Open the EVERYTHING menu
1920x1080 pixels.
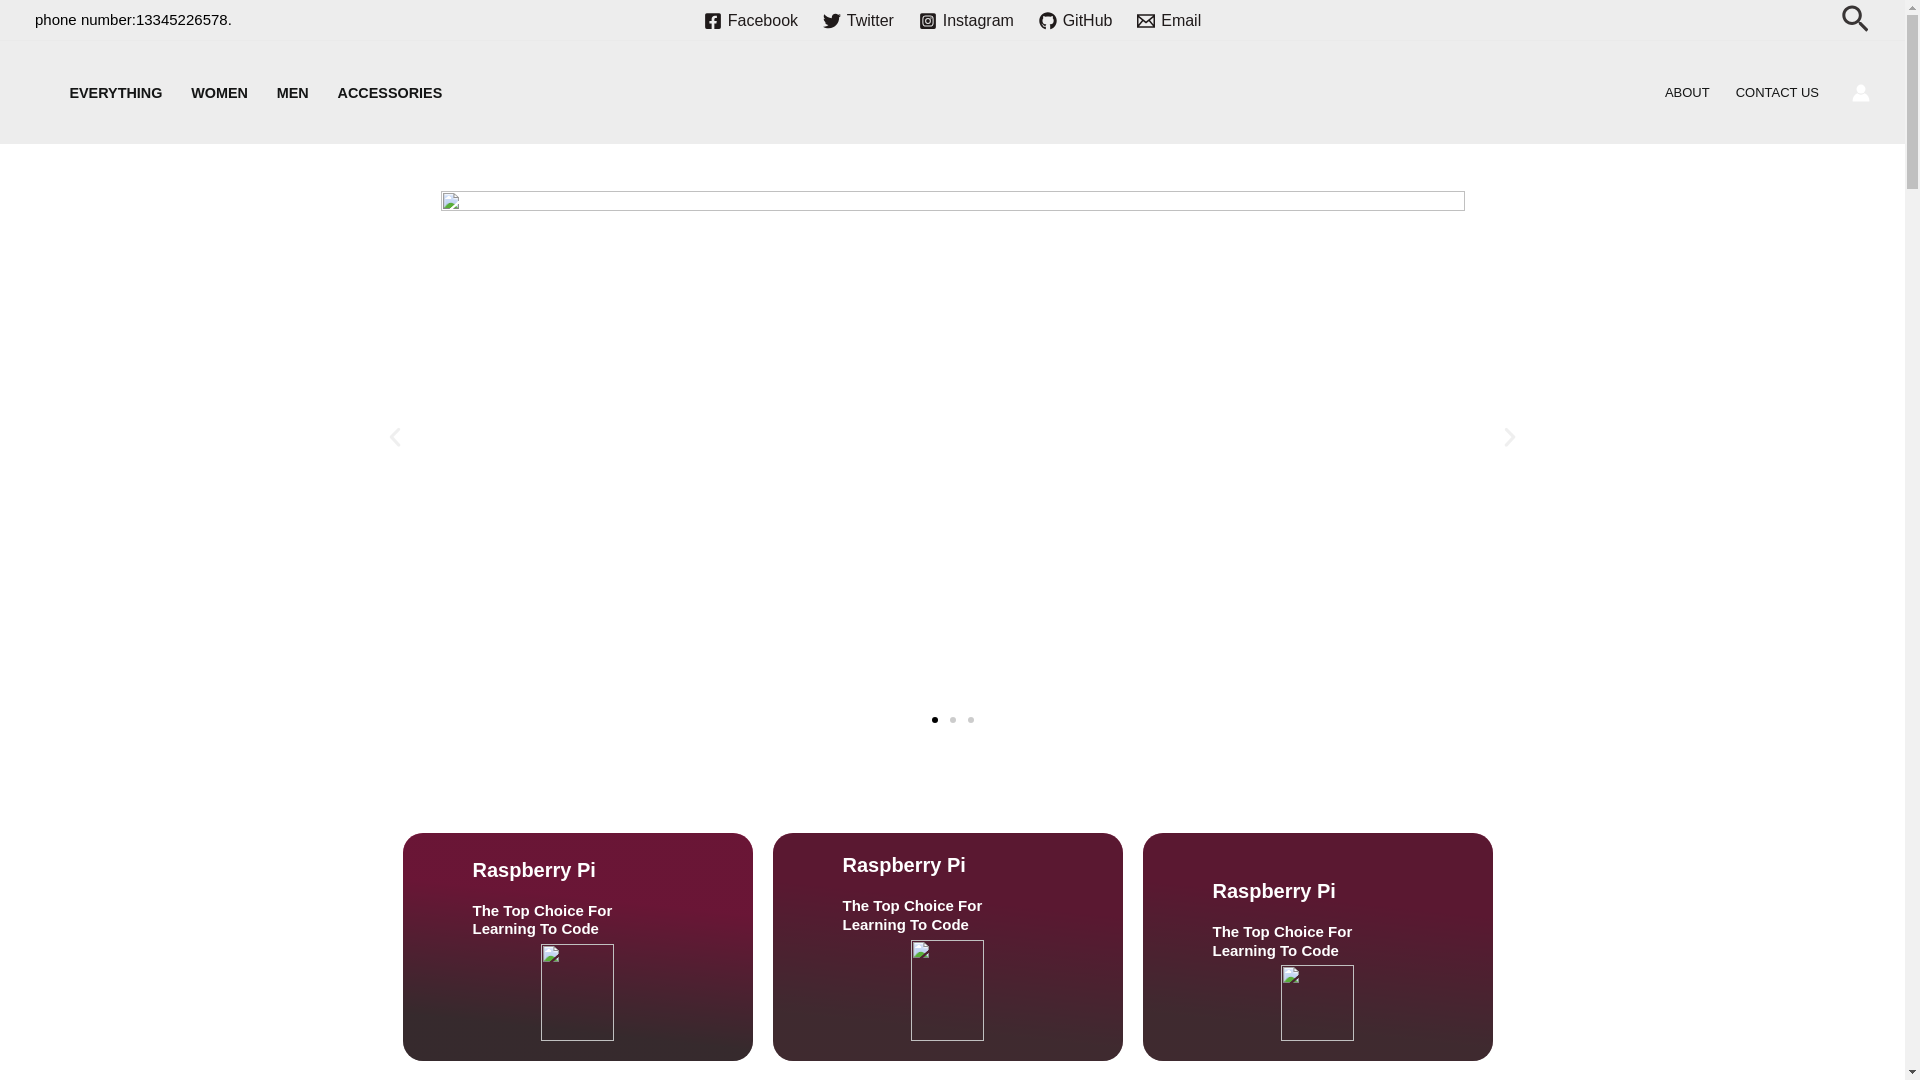tap(116, 93)
